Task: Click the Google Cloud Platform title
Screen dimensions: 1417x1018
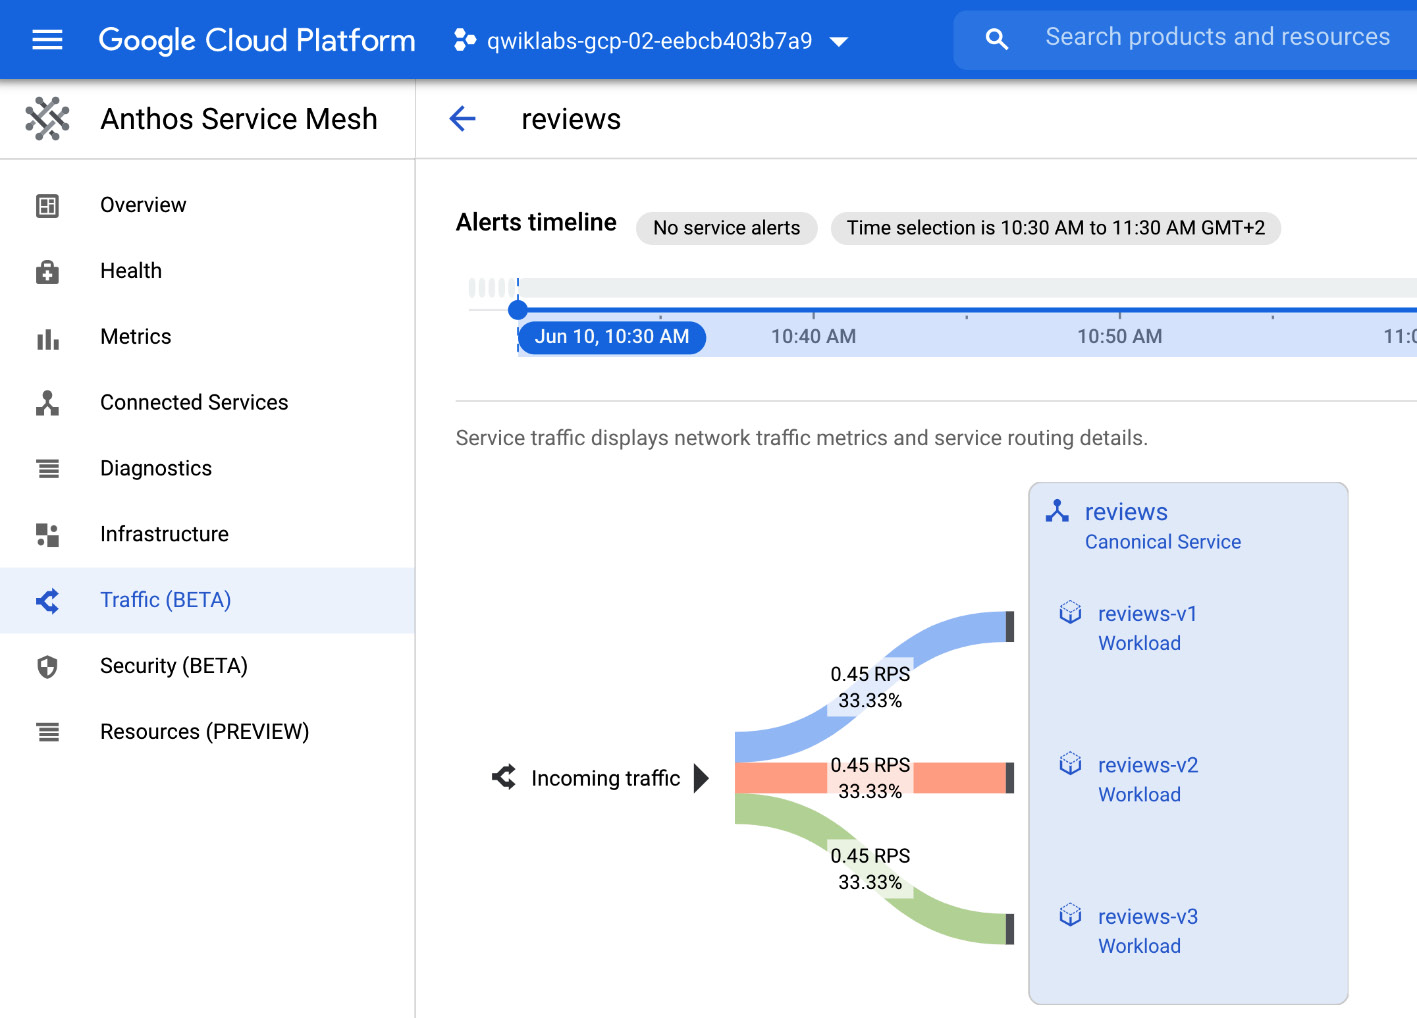Action: point(257,40)
